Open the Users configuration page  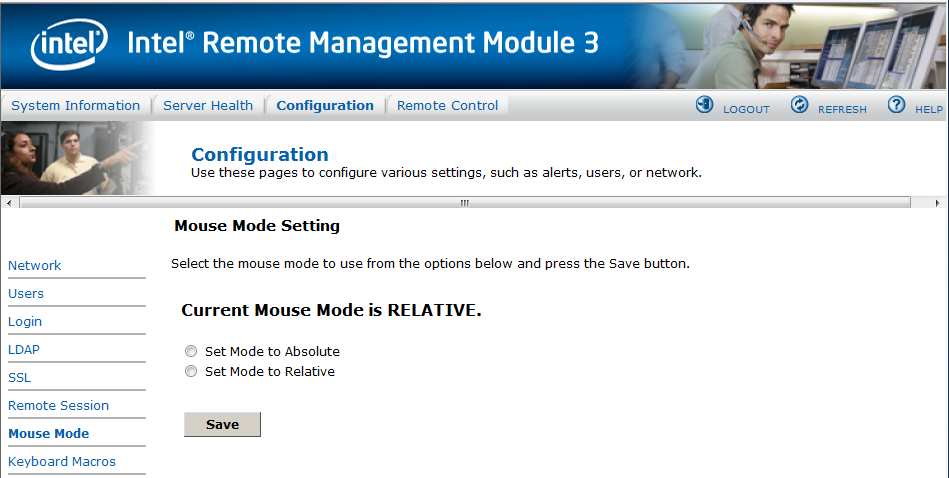click(26, 293)
